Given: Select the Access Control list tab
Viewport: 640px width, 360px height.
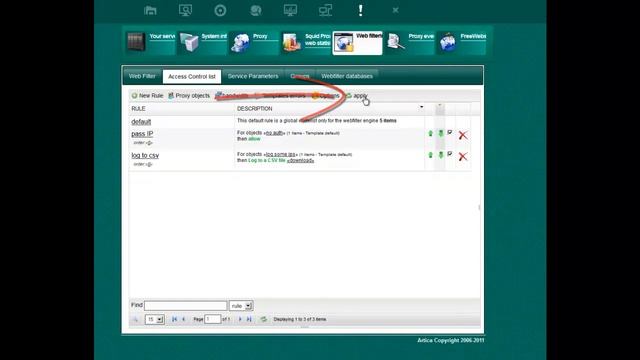Looking at the screenshot, I should pos(192,76).
